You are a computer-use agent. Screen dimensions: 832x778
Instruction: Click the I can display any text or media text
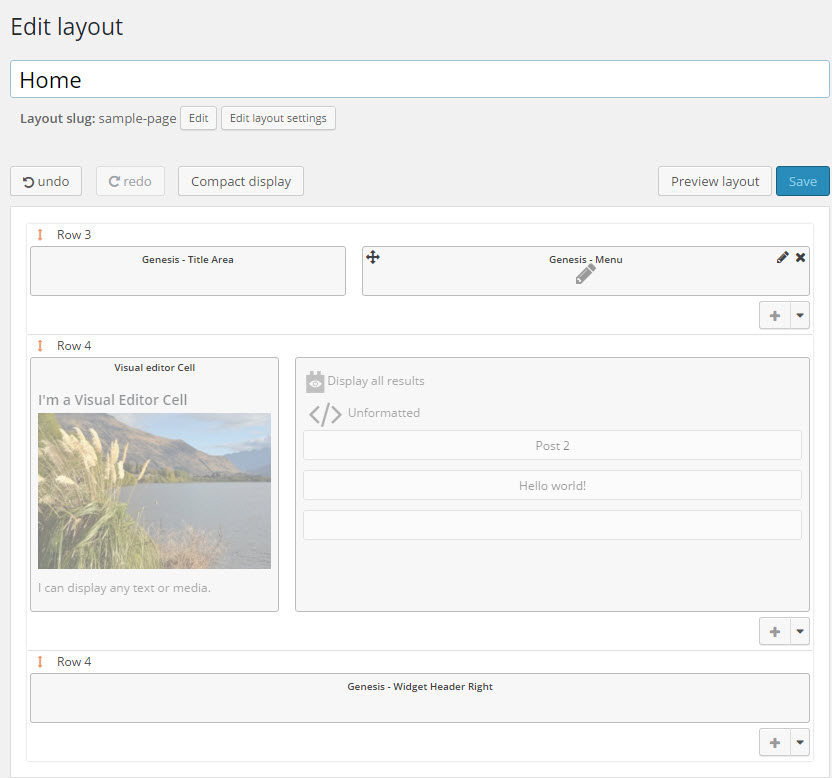click(x=124, y=588)
